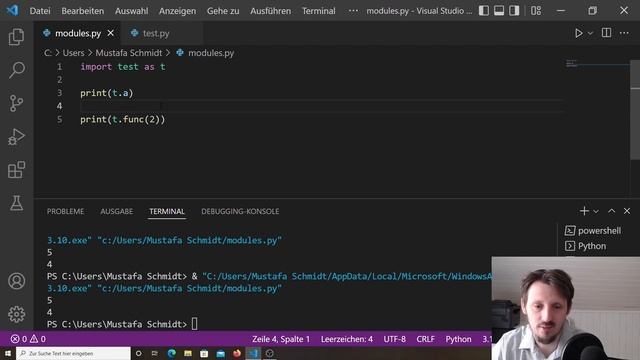640x360 pixels.
Task: Open the Gehe zu menu
Action: point(223,11)
